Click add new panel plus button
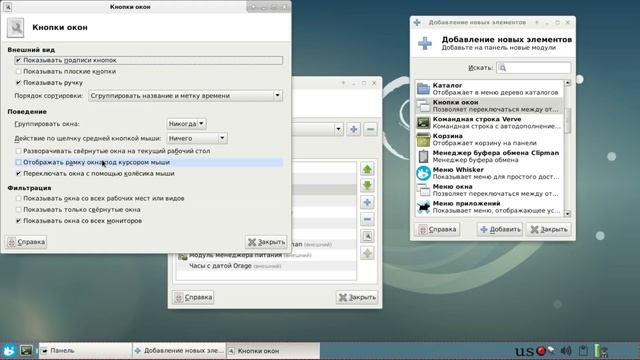 pos(353,129)
